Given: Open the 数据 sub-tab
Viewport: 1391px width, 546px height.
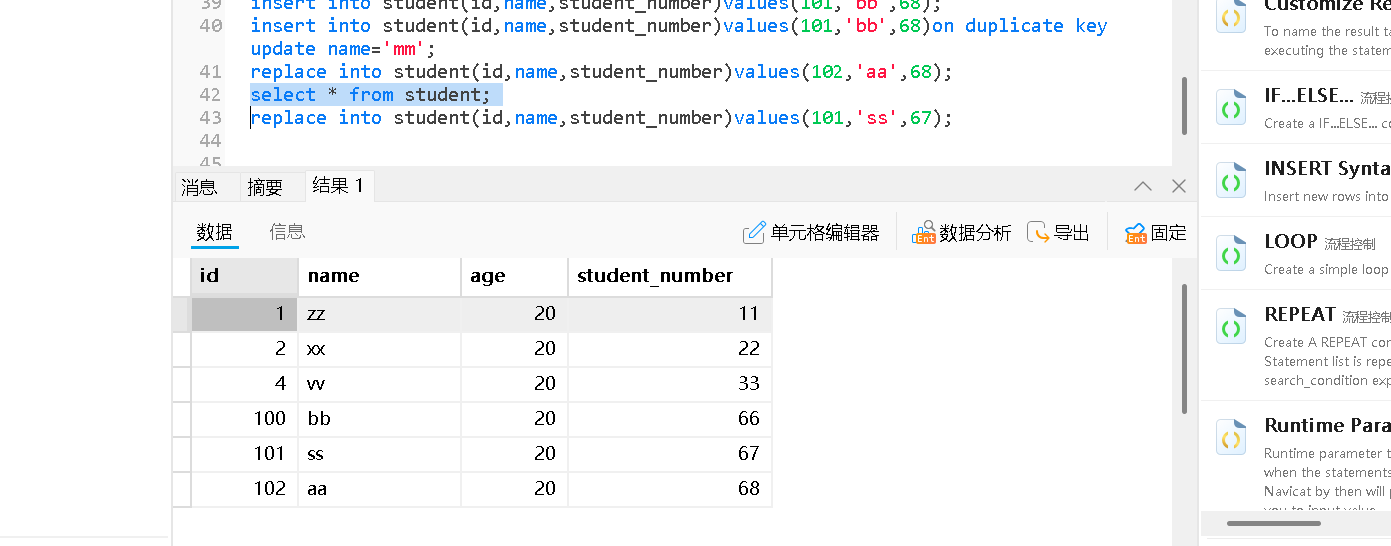Looking at the screenshot, I should [214, 232].
